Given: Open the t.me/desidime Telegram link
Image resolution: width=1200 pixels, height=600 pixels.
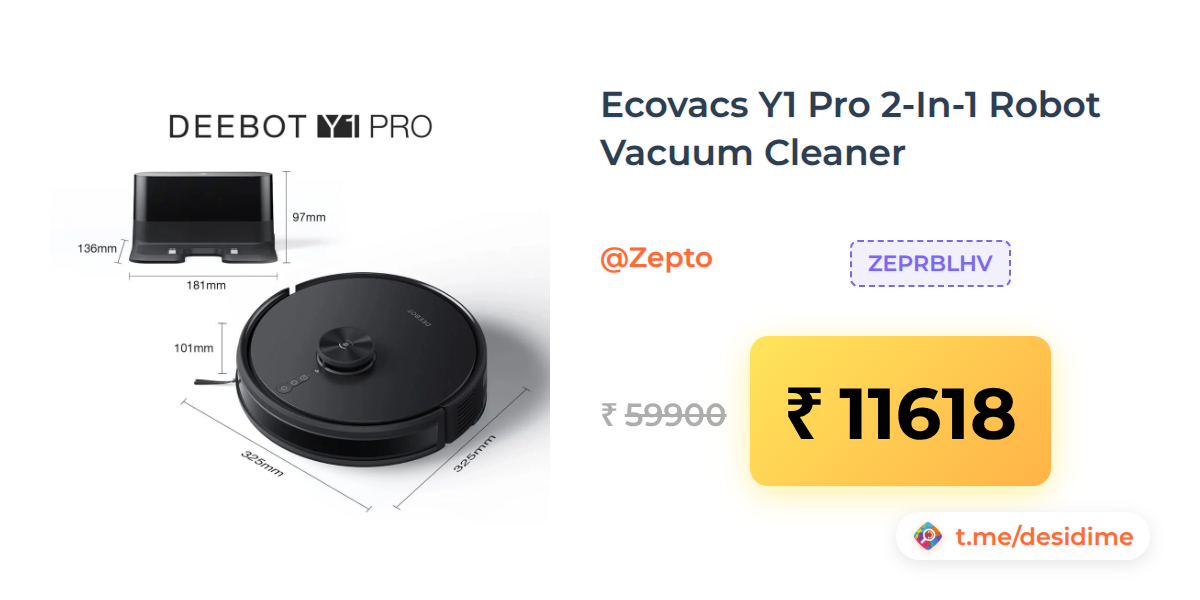Looking at the screenshot, I should tap(1044, 537).
